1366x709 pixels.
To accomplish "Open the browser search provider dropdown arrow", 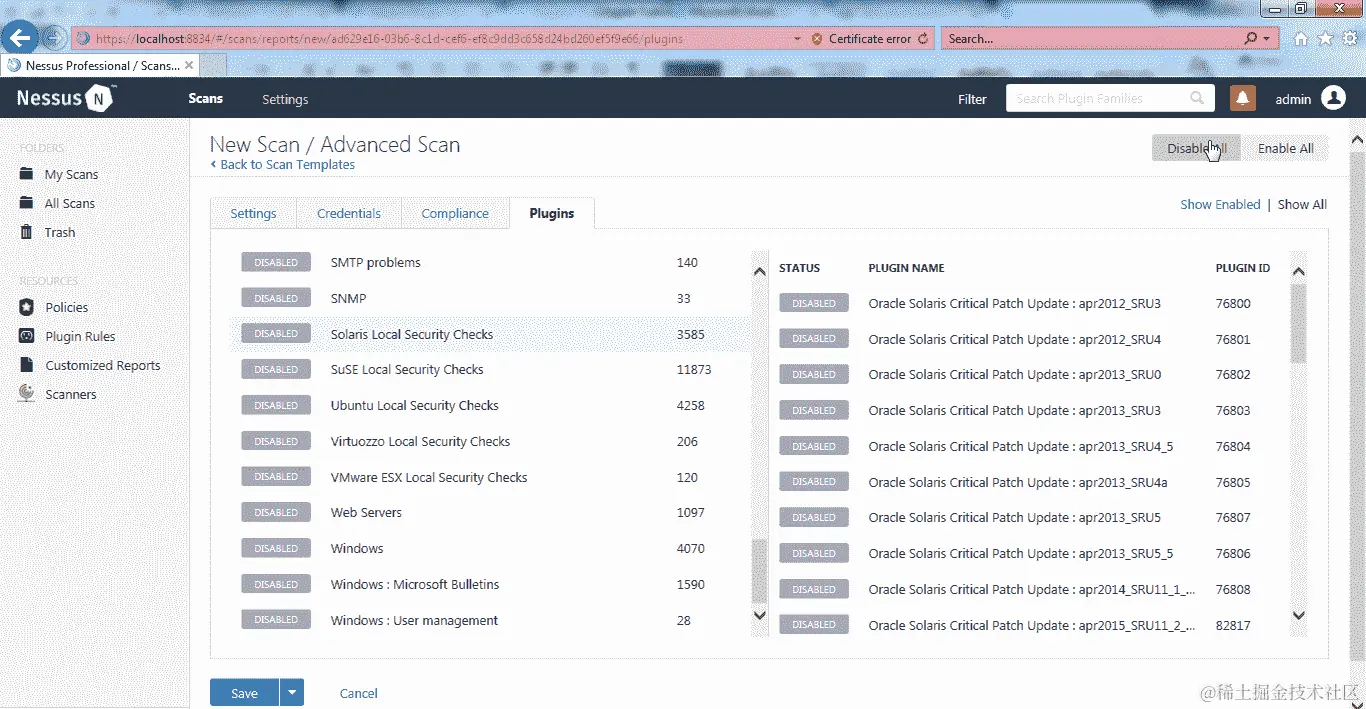I will [1267, 39].
